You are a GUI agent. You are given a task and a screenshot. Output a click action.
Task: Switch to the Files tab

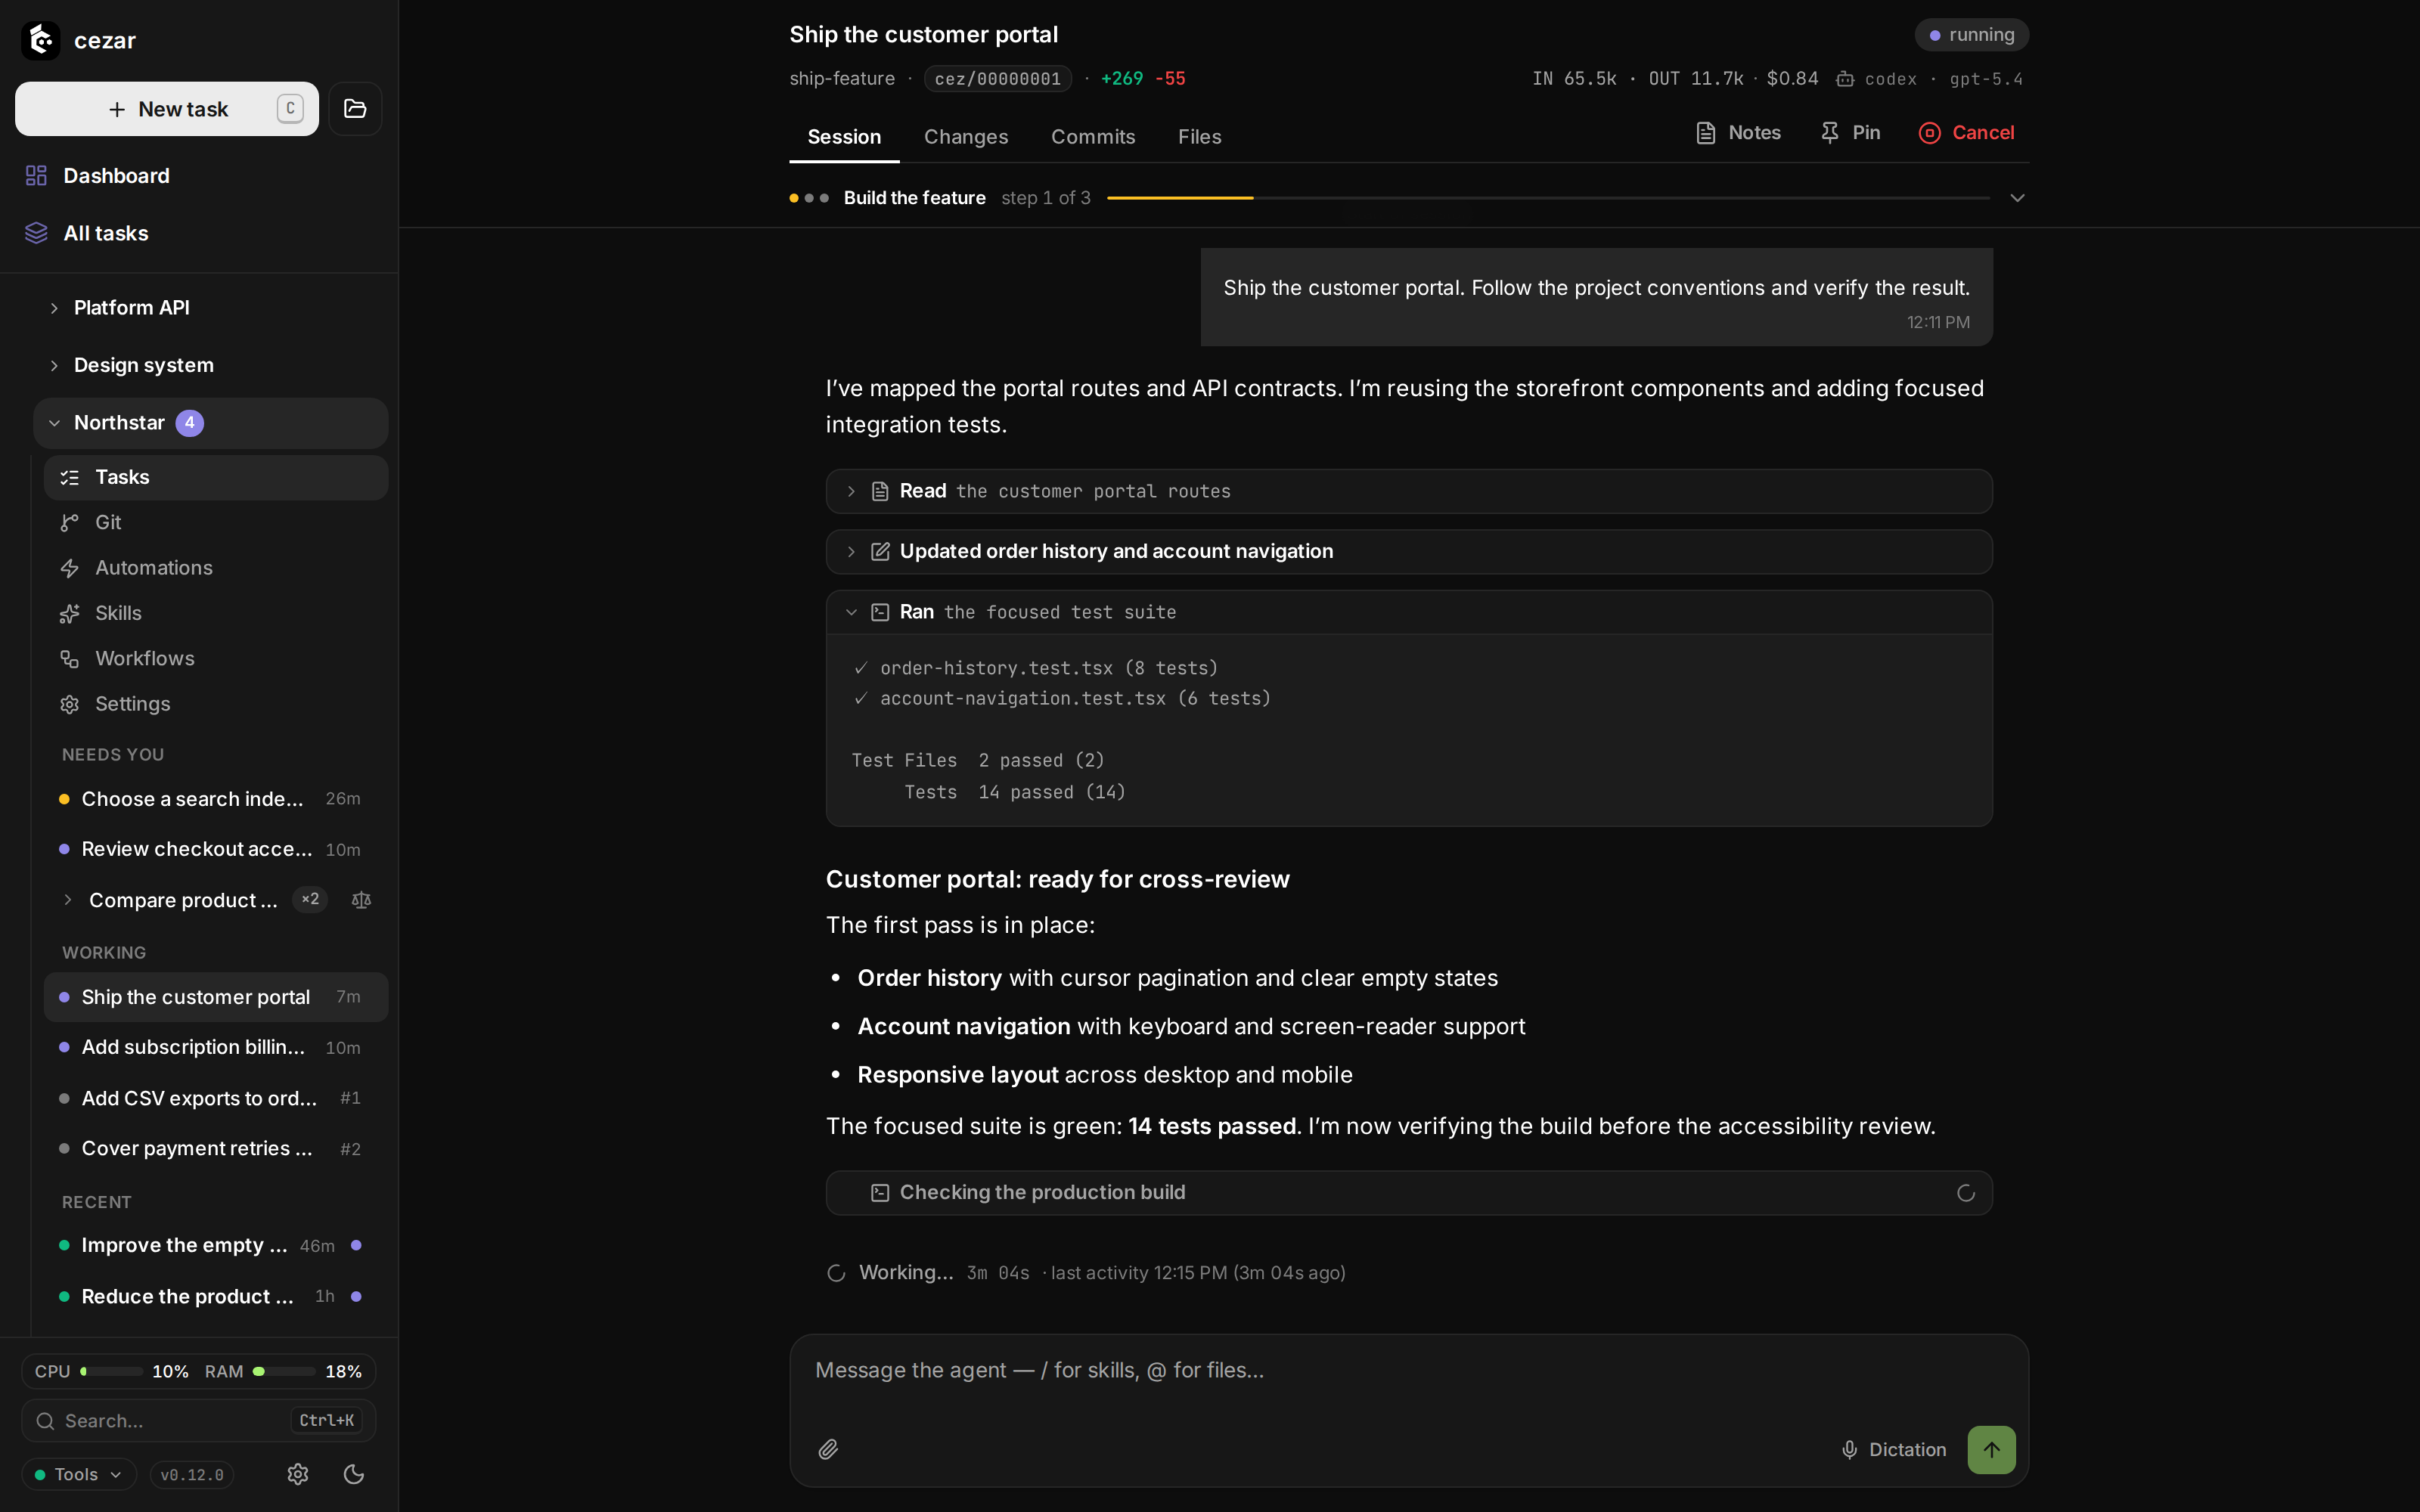pos(1199,137)
